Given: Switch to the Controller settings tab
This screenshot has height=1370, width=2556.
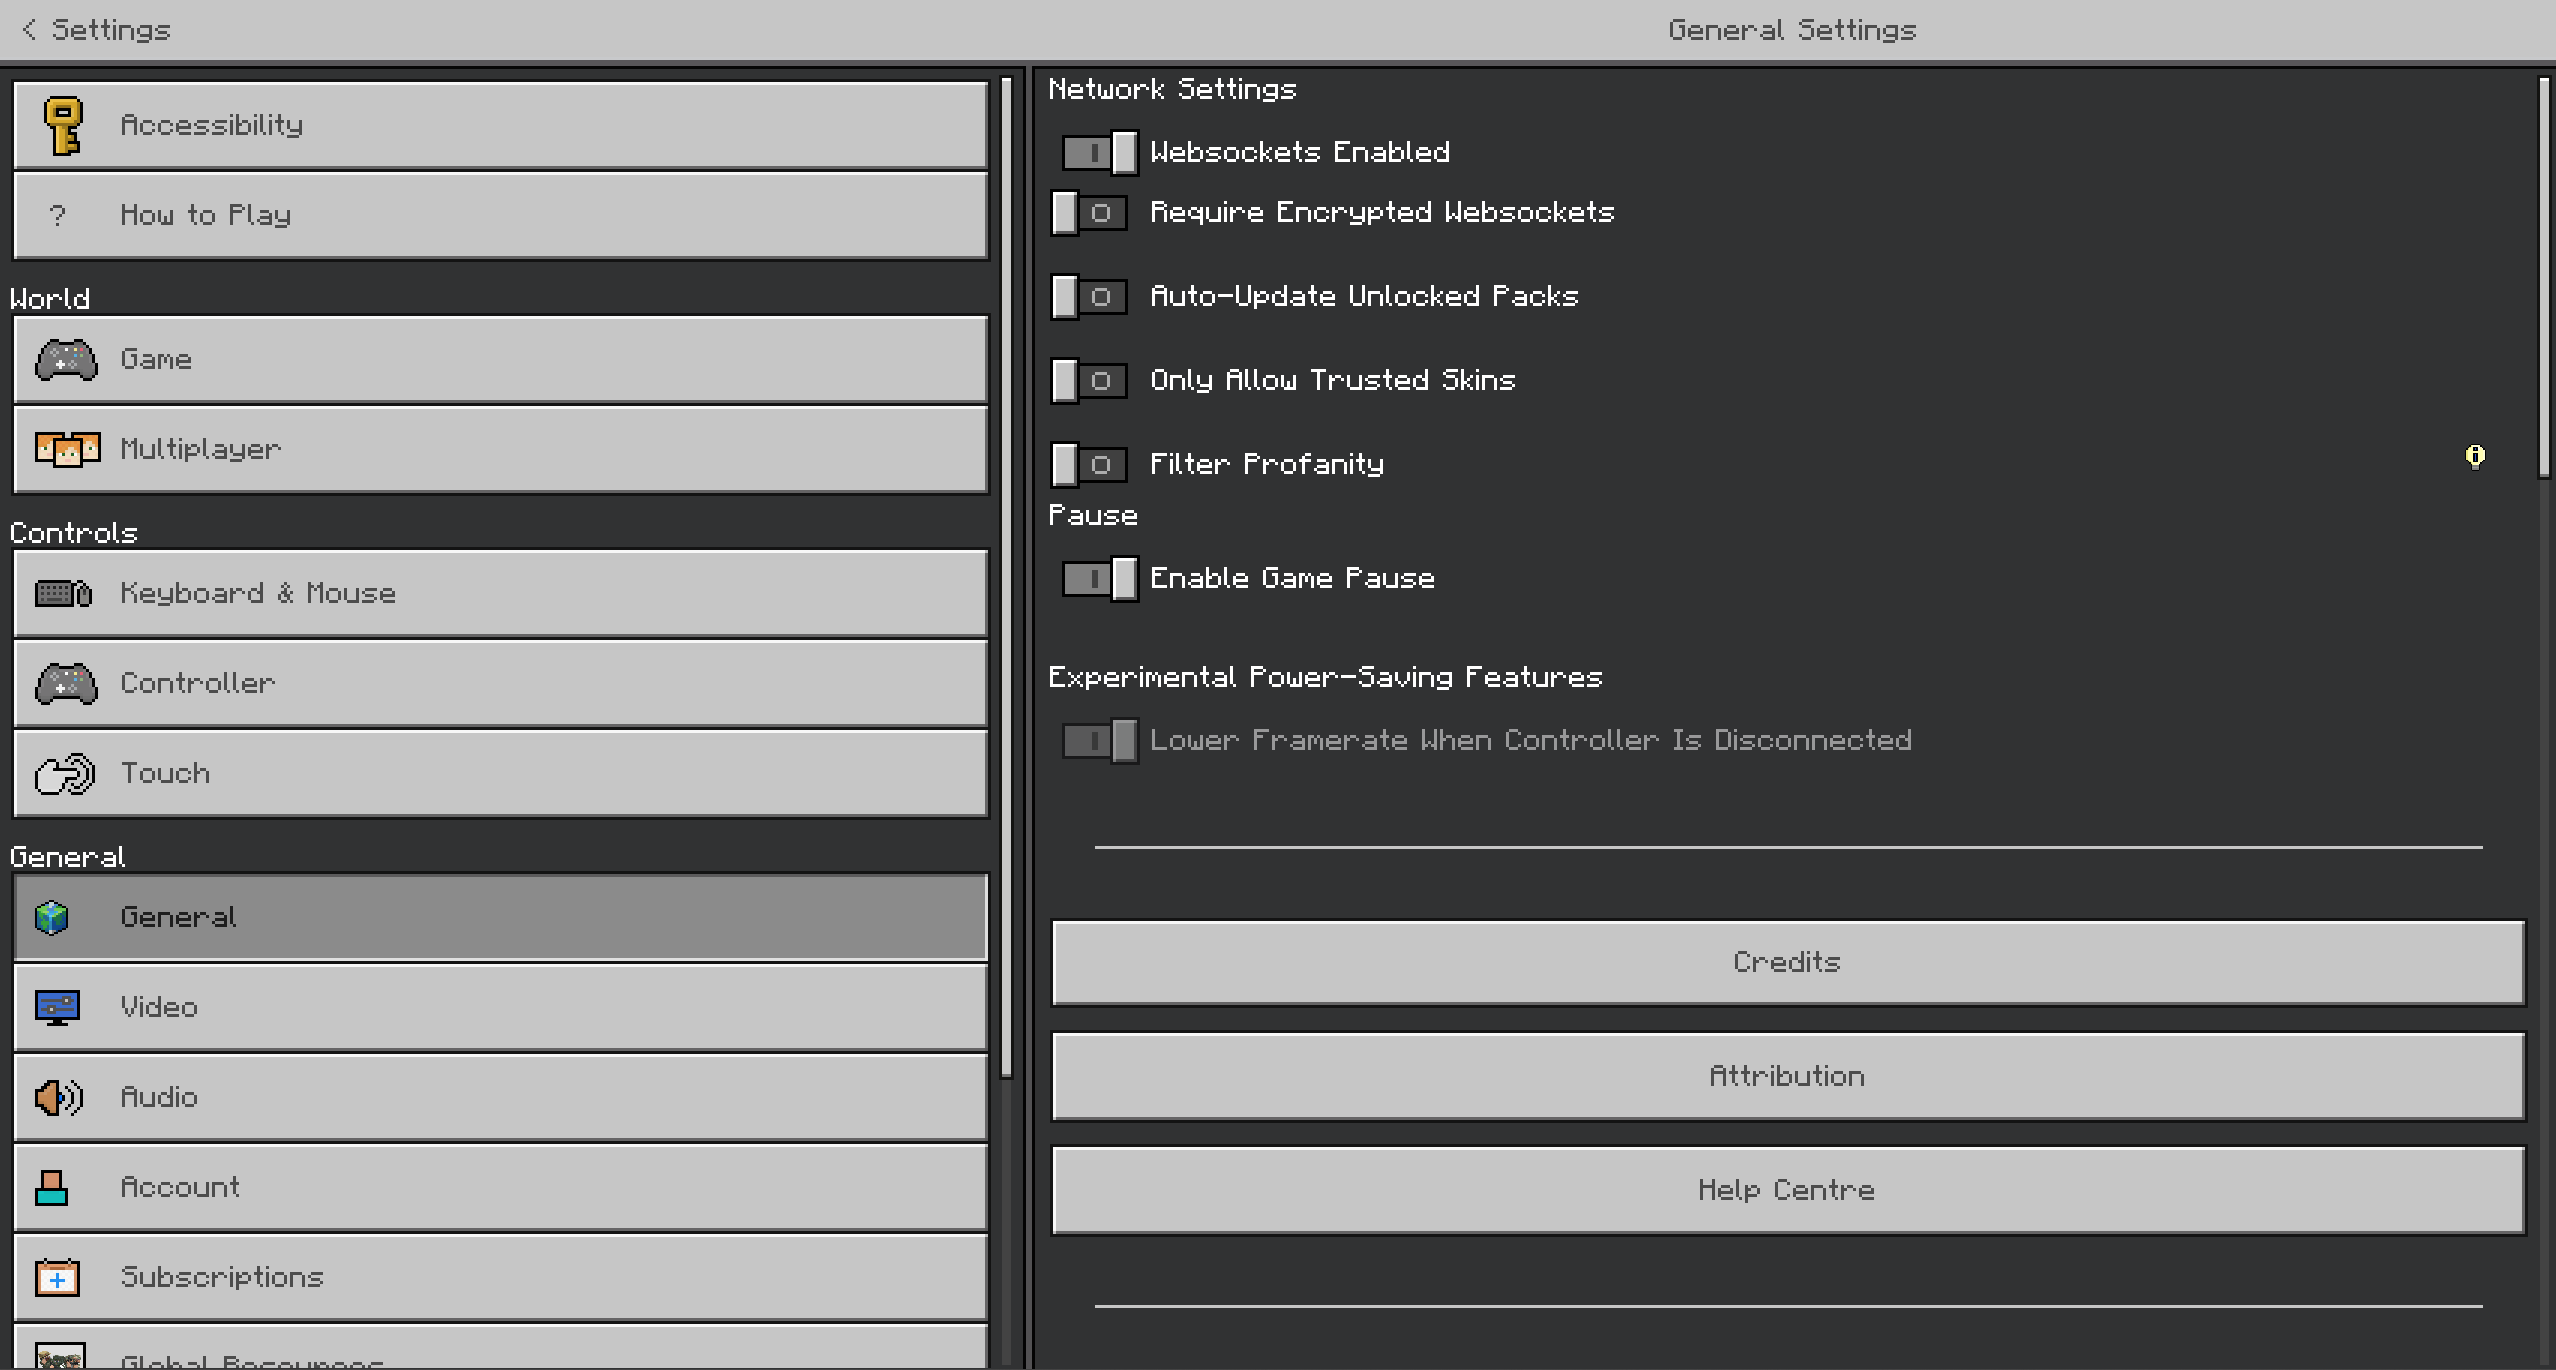Looking at the screenshot, I should pos(500,683).
